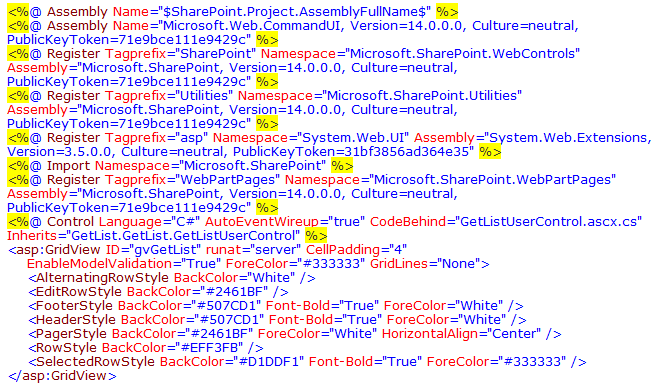Screen dimensions: 661x384
Task: Click the Microsoft.SharePoint.WebControls namespace value
Action: [x=462, y=54]
